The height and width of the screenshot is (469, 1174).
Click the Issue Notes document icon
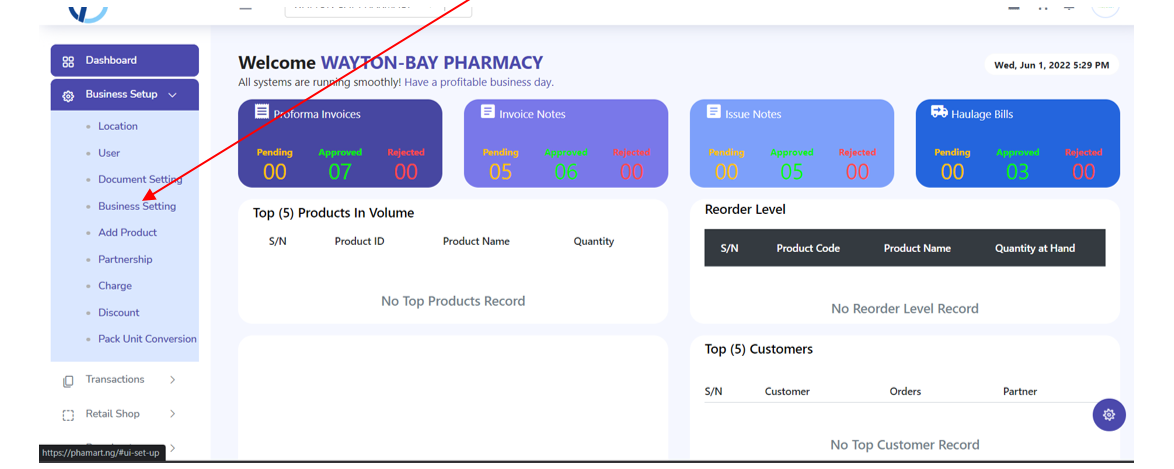[x=714, y=112]
